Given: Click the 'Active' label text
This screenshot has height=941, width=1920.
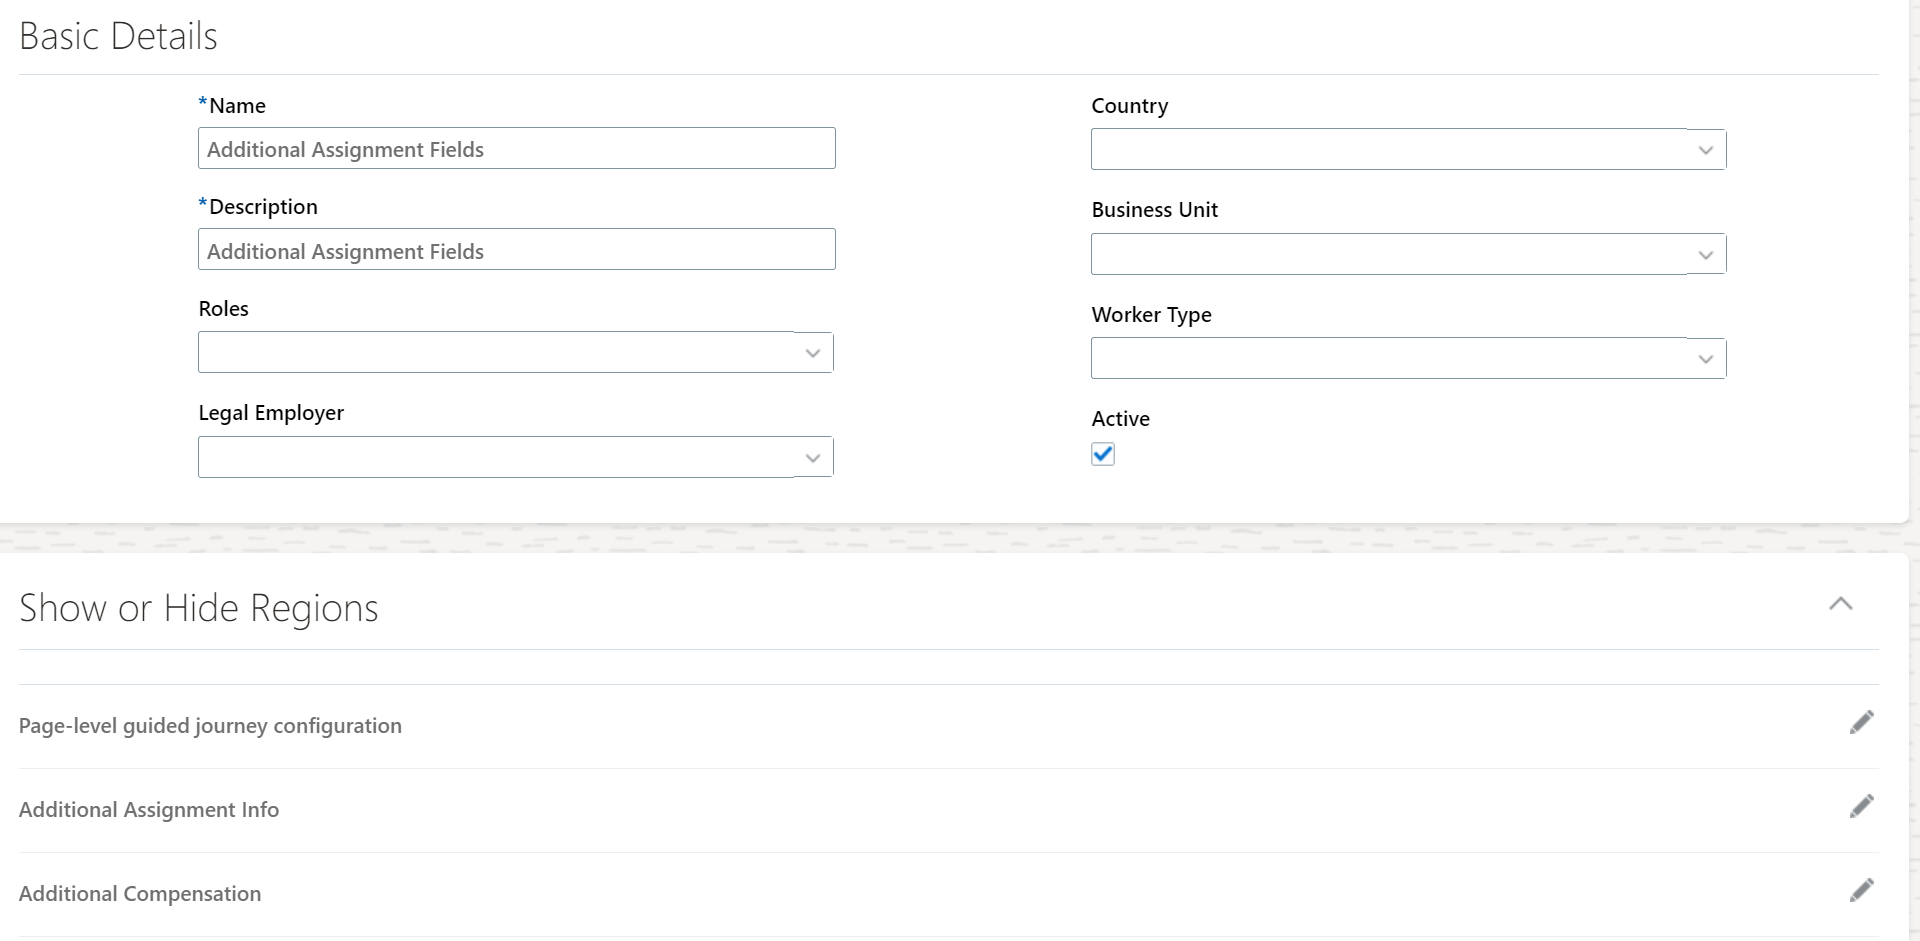Looking at the screenshot, I should pos(1121,419).
